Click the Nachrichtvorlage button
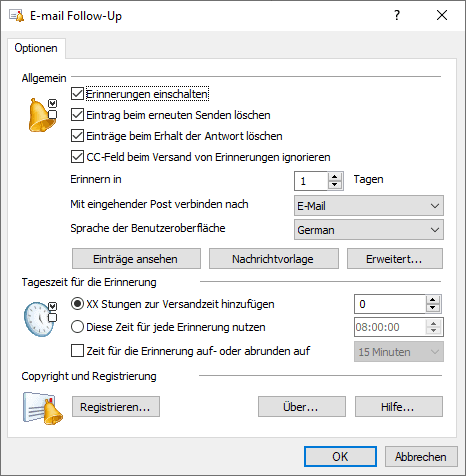The height and width of the screenshot is (476, 466). (274, 259)
